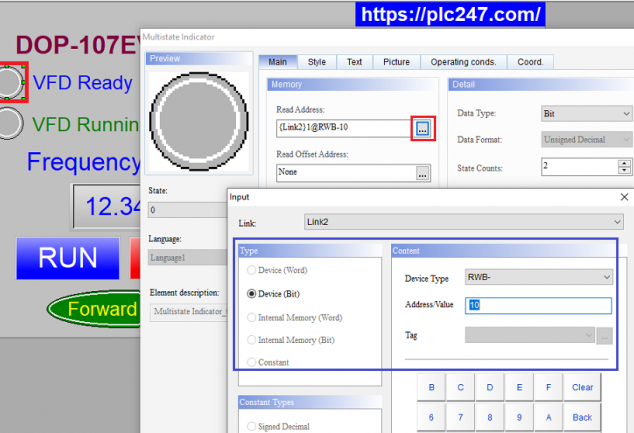The image size is (634, 433).
Task: Open Read Offset Address browse button
Action: coord(423,173)
